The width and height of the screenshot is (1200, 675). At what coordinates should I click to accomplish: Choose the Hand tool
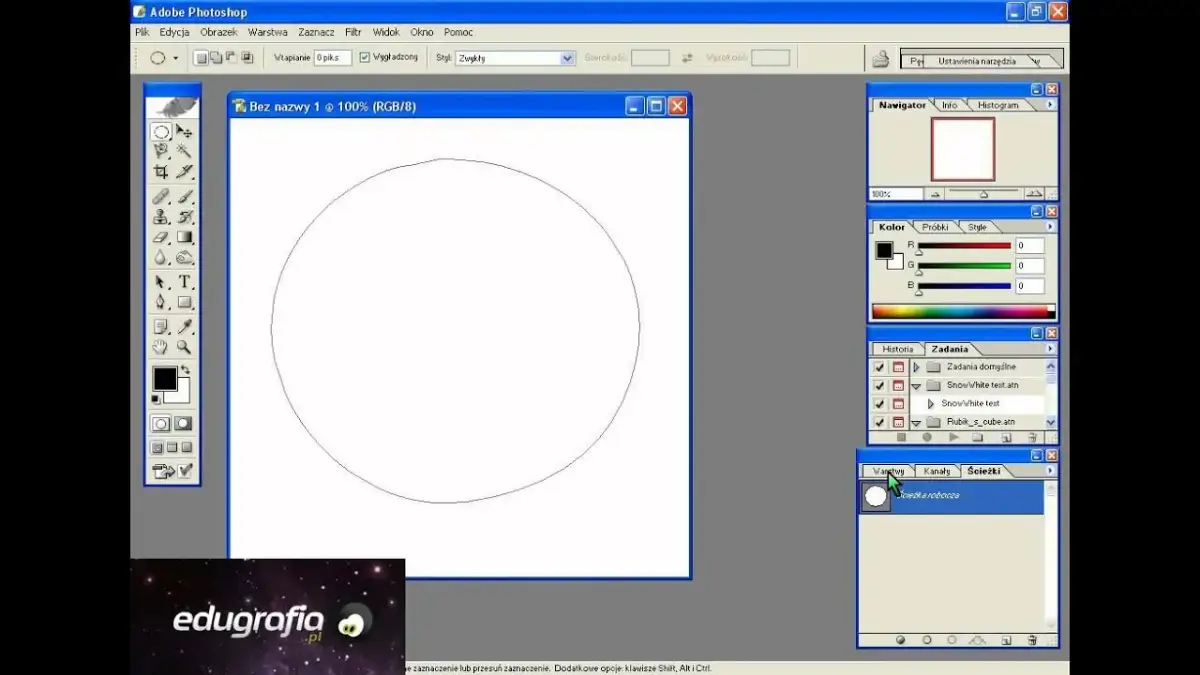click(x=160, y=347)
